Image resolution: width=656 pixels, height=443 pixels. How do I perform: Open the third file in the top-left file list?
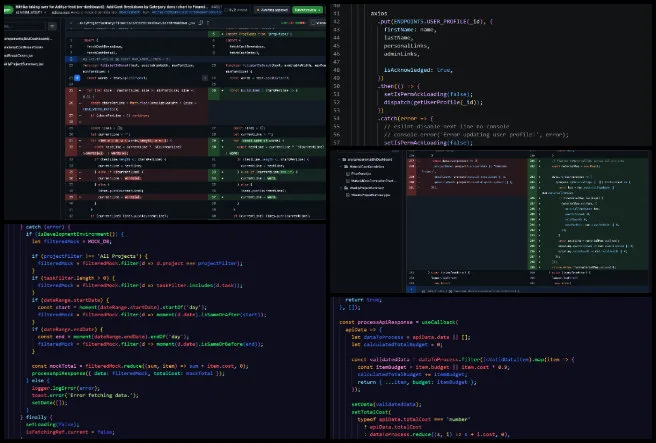tap(18, 55)
